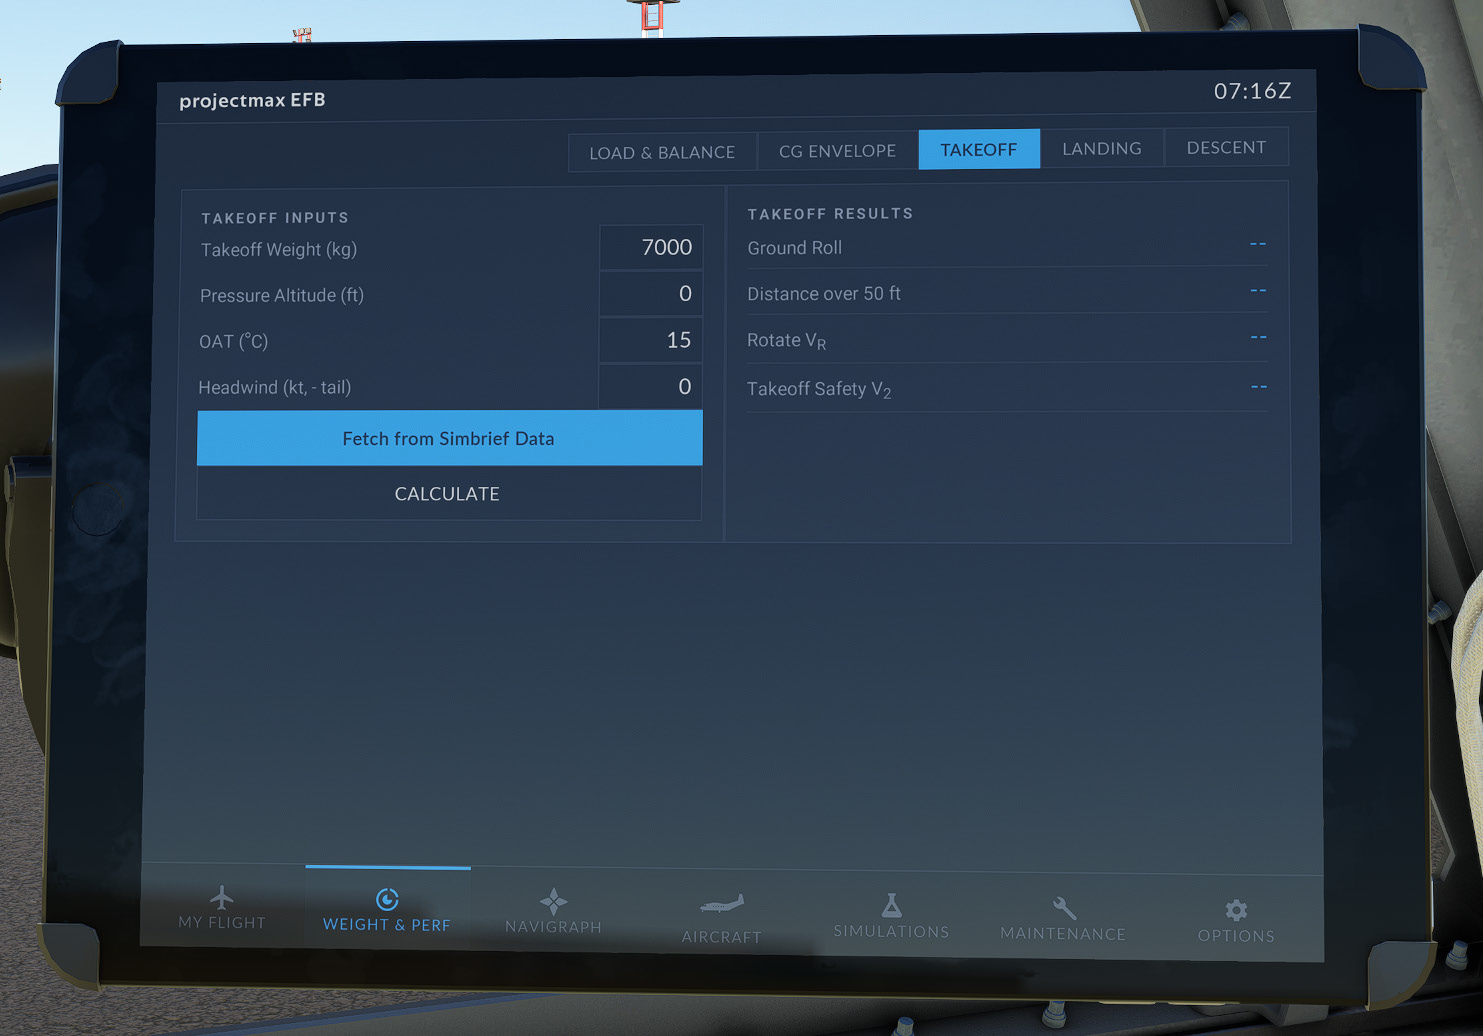Click the Takeoff Results heading

coord(831,214)
